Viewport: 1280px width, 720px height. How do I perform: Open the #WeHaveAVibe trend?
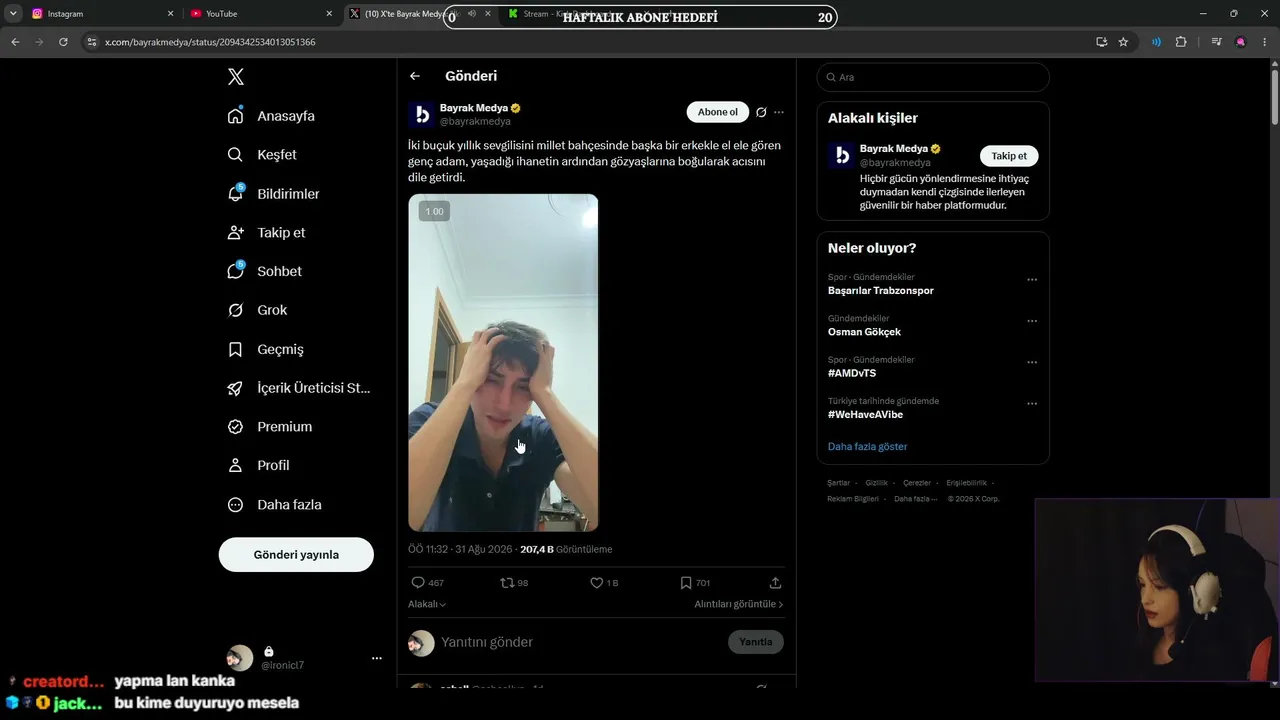tap(866, 414)
